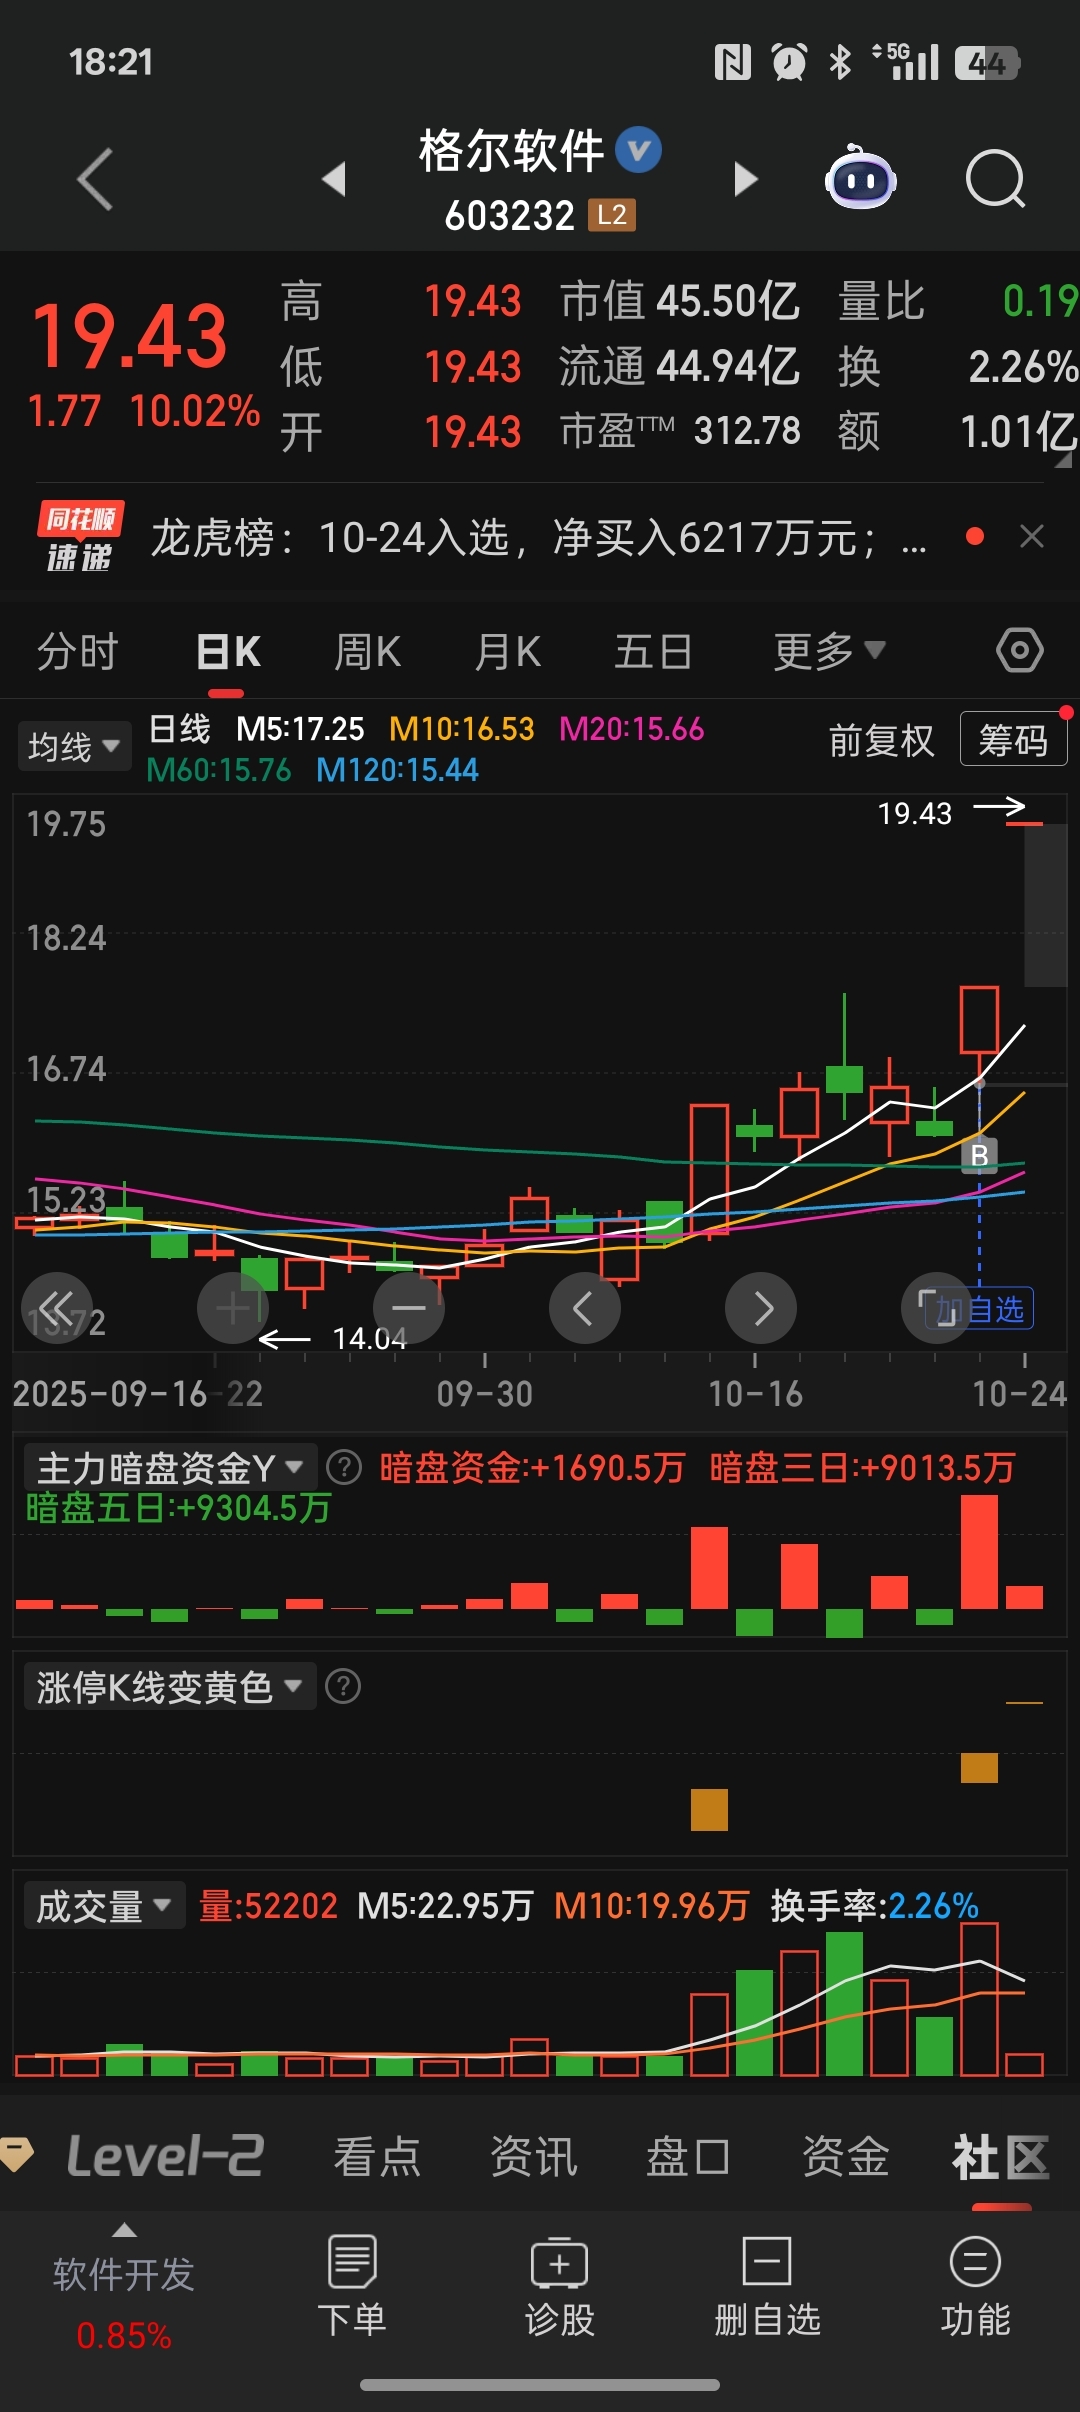1080x2412 pixels.
Task: Tap the blue verified badge by 格尔软件
Action: tap(638, 150)
